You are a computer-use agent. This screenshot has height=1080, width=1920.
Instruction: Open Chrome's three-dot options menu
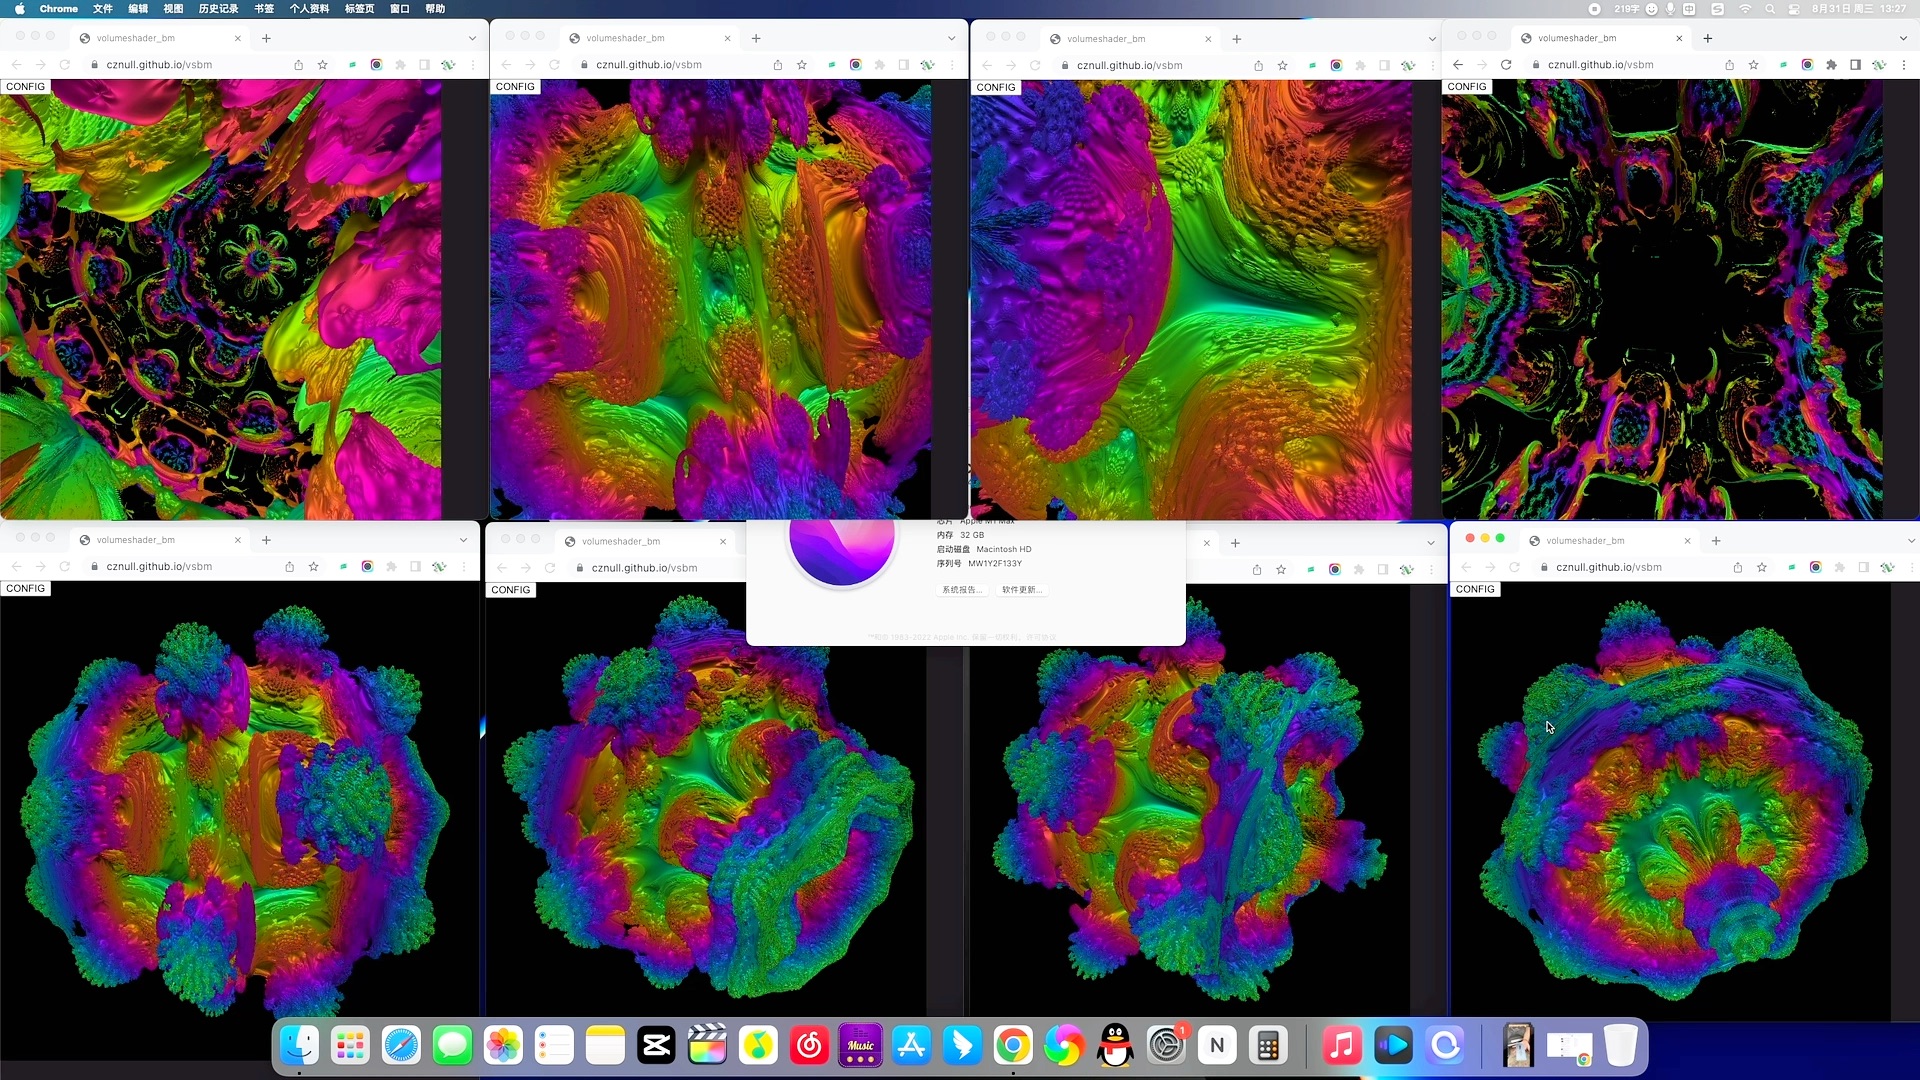(x=1905, y=64)
